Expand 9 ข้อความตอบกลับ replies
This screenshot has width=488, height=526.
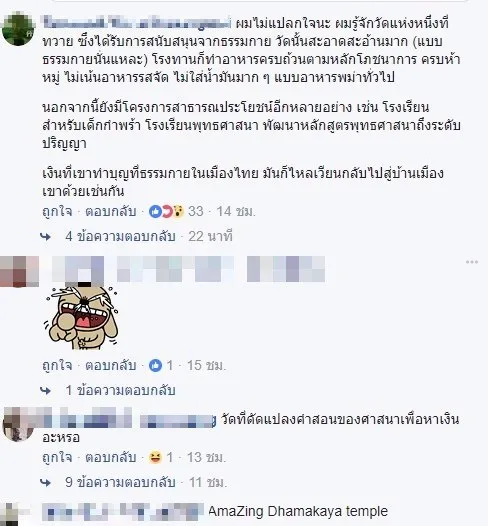pos(120,483)
